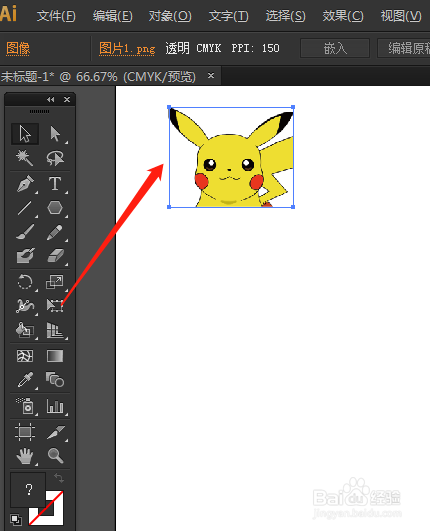The image size is (430, 531).
Task: Swap fill and stroke colors
Action: coord(59,478)
